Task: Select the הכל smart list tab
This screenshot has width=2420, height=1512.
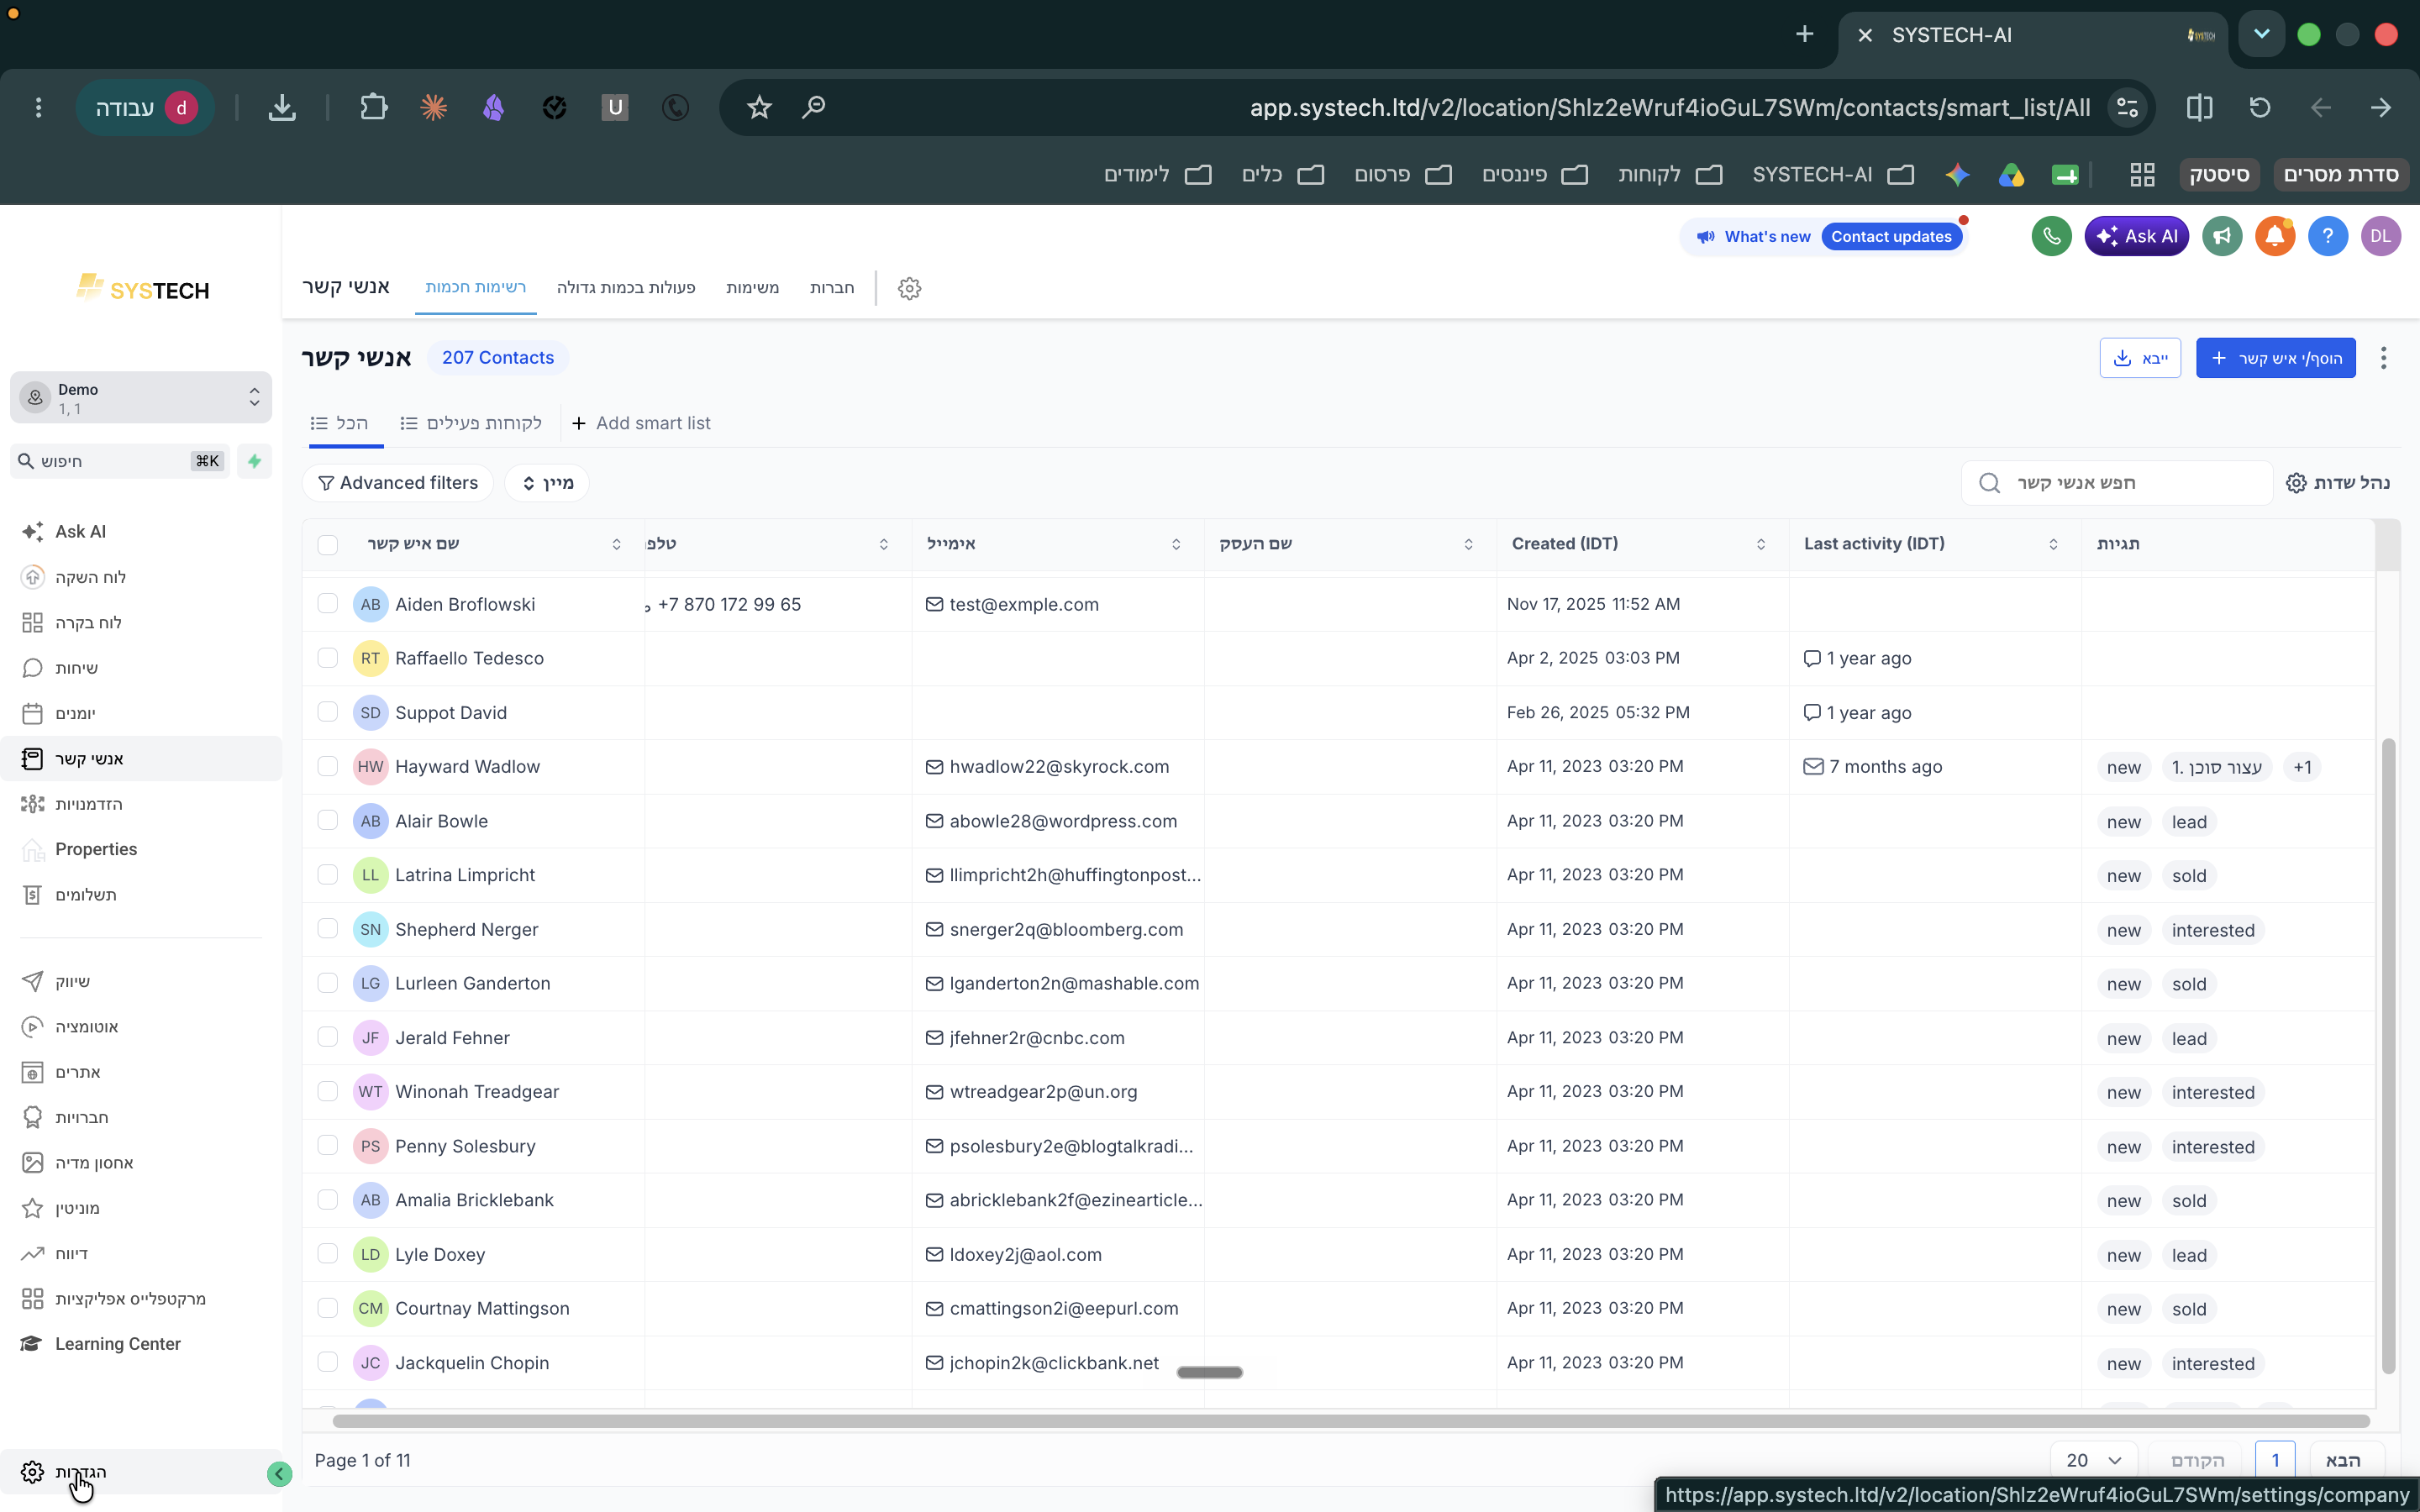Action: tap(340, 423)
